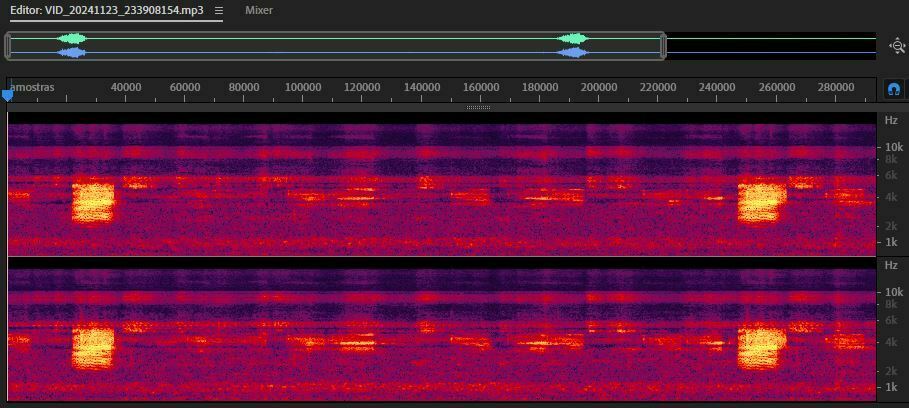Click the dotted divider grip below the ruler

(x=479, y=107)
